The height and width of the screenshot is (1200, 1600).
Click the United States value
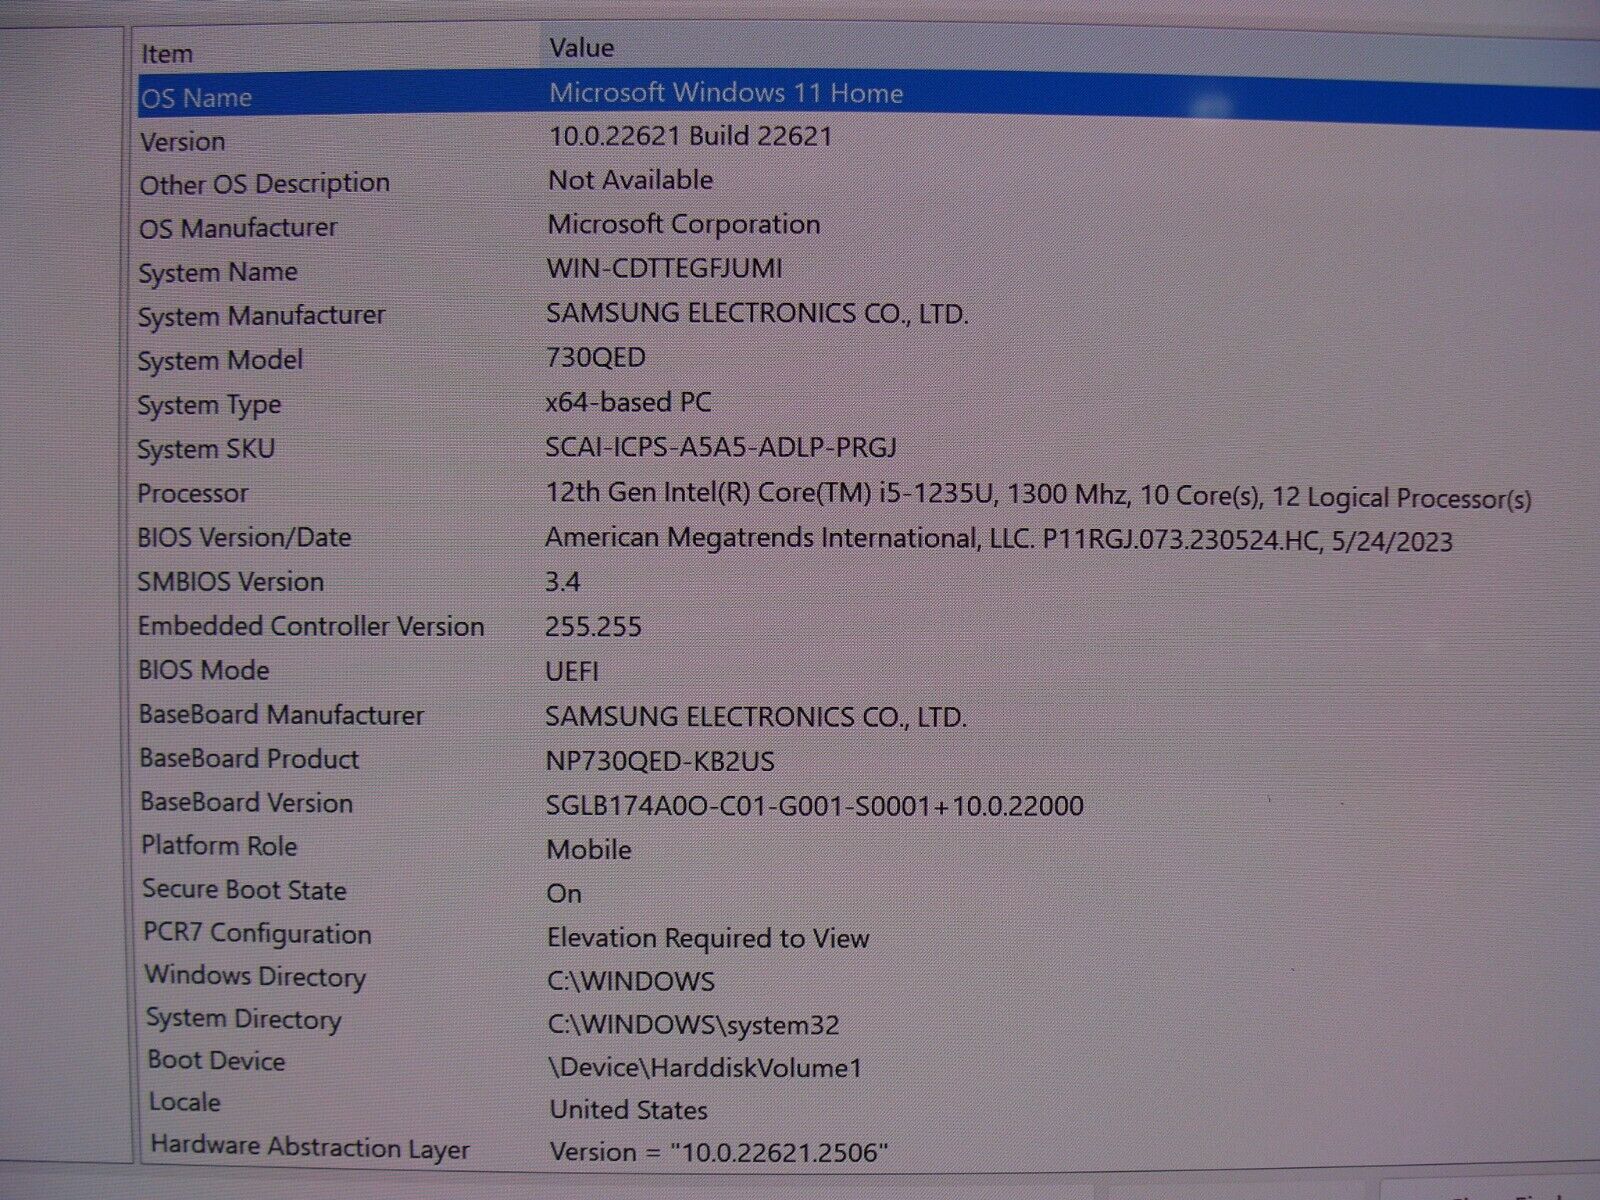[x=629, y=1110]
